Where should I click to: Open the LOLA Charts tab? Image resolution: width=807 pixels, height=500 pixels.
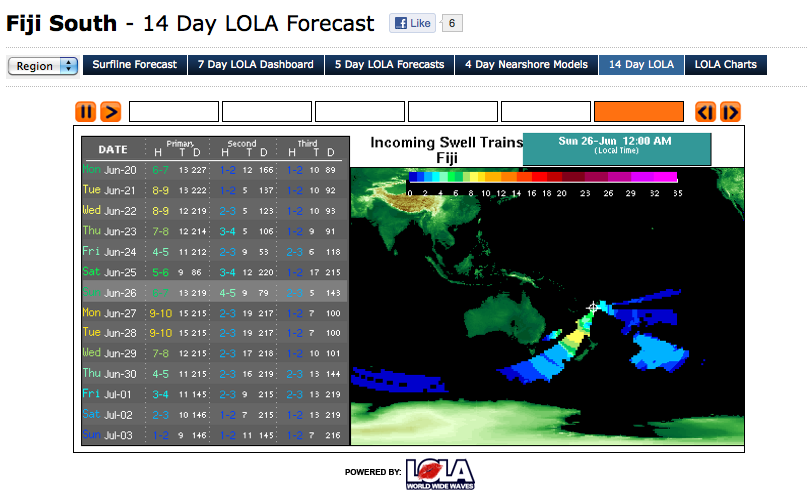click(x=726, y=65)
